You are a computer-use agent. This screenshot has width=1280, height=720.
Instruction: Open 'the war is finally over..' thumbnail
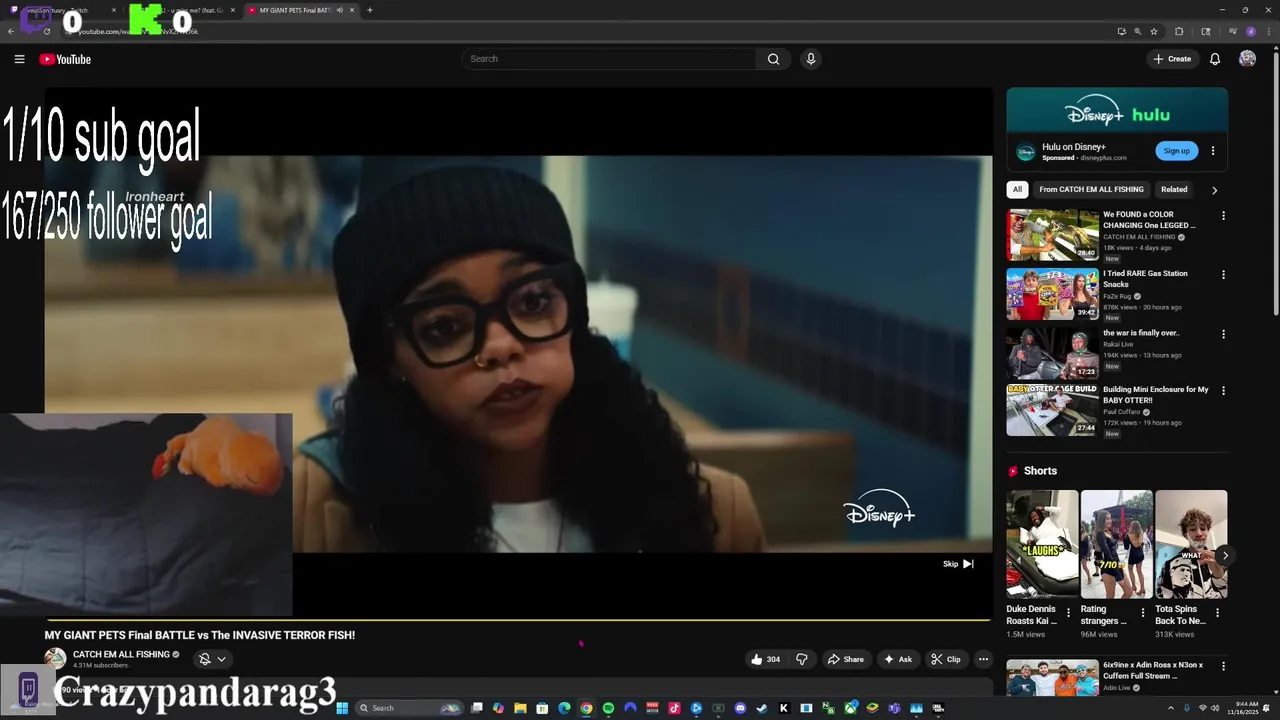tap(1053, 352)
